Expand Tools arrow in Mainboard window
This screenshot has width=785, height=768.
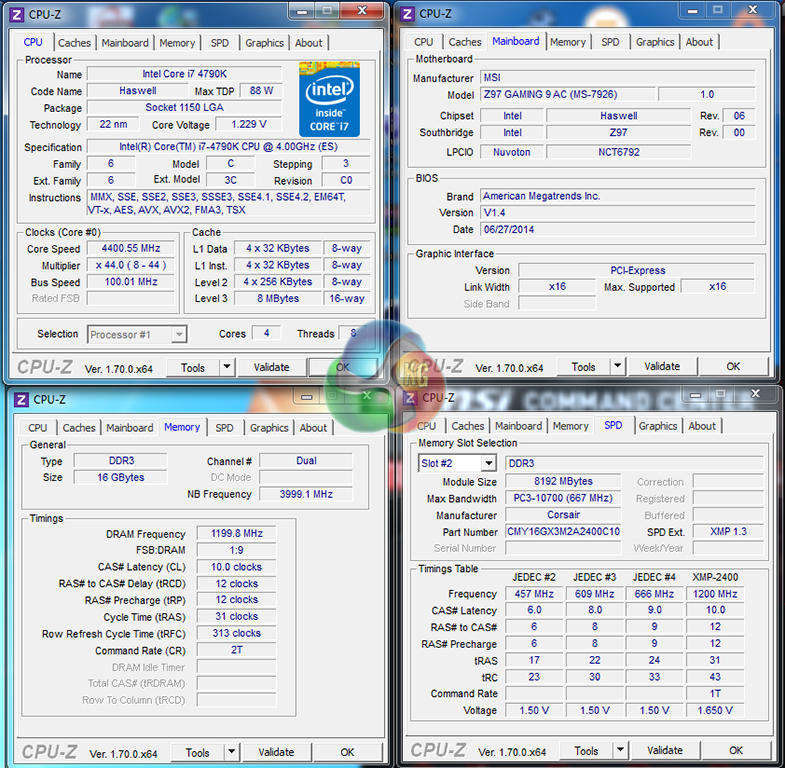pos(617,366)
